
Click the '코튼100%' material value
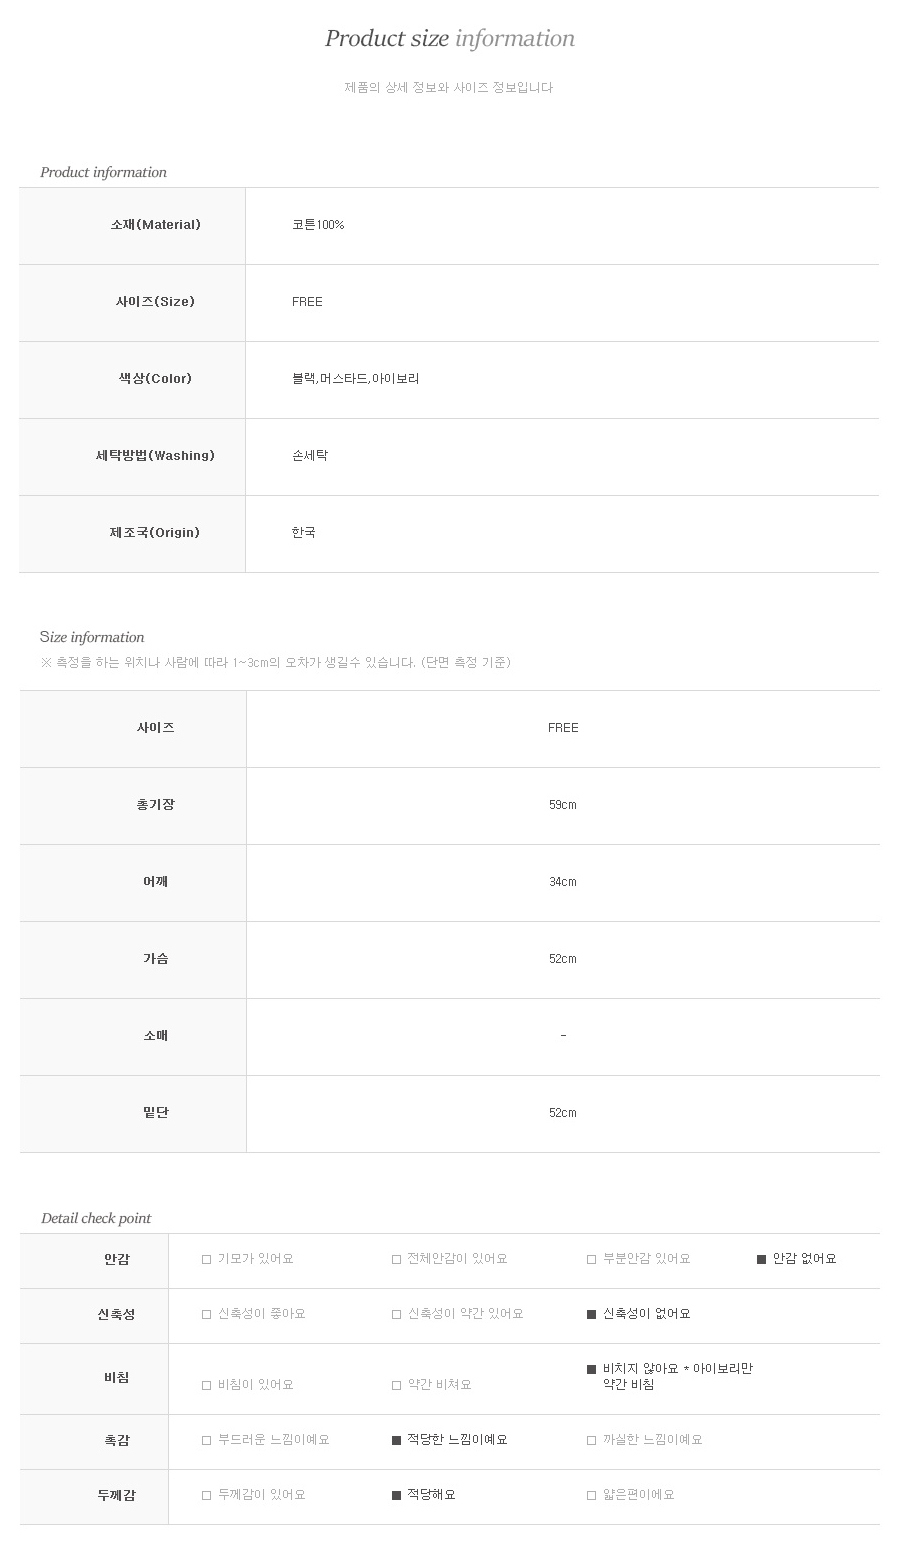(x=318, y=225)
